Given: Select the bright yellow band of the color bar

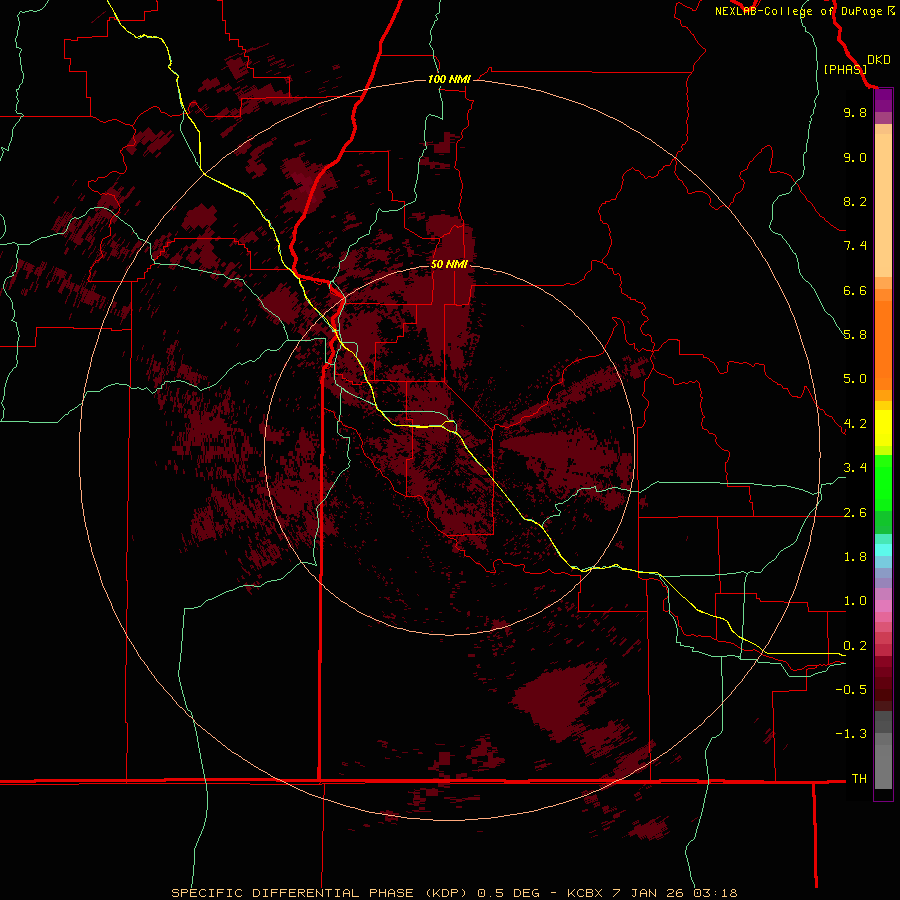Looking at the screenshot, I should (x=883, y=428).
